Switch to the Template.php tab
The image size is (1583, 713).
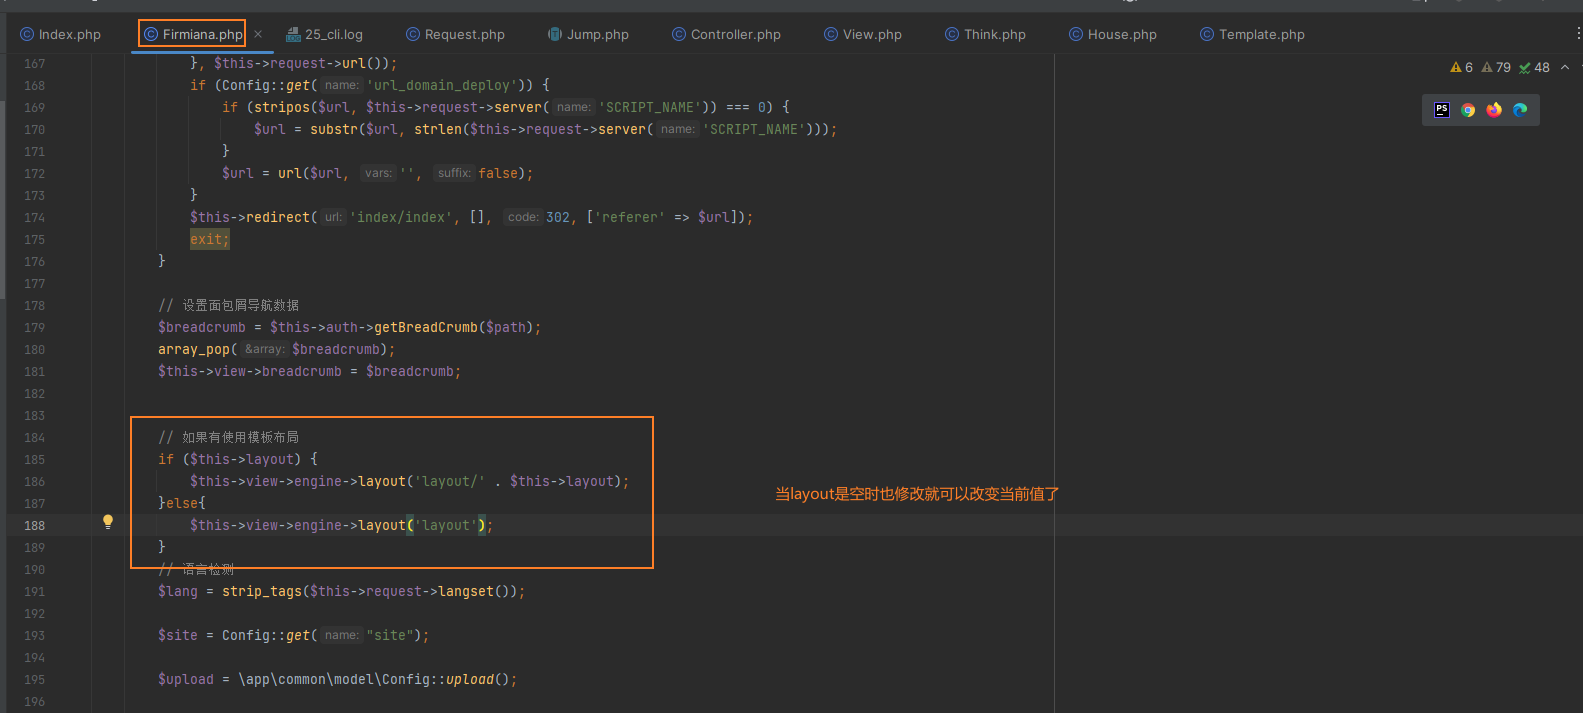(1252, 34)
